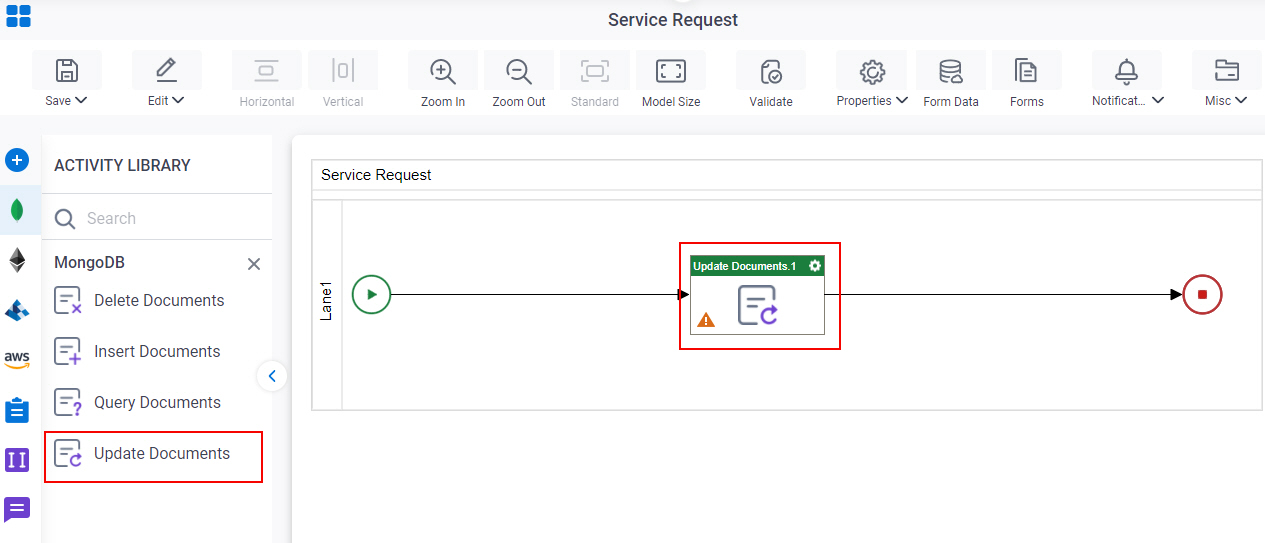
Task: Click the Vertical alignment icon
Action: tap(343, 70)
